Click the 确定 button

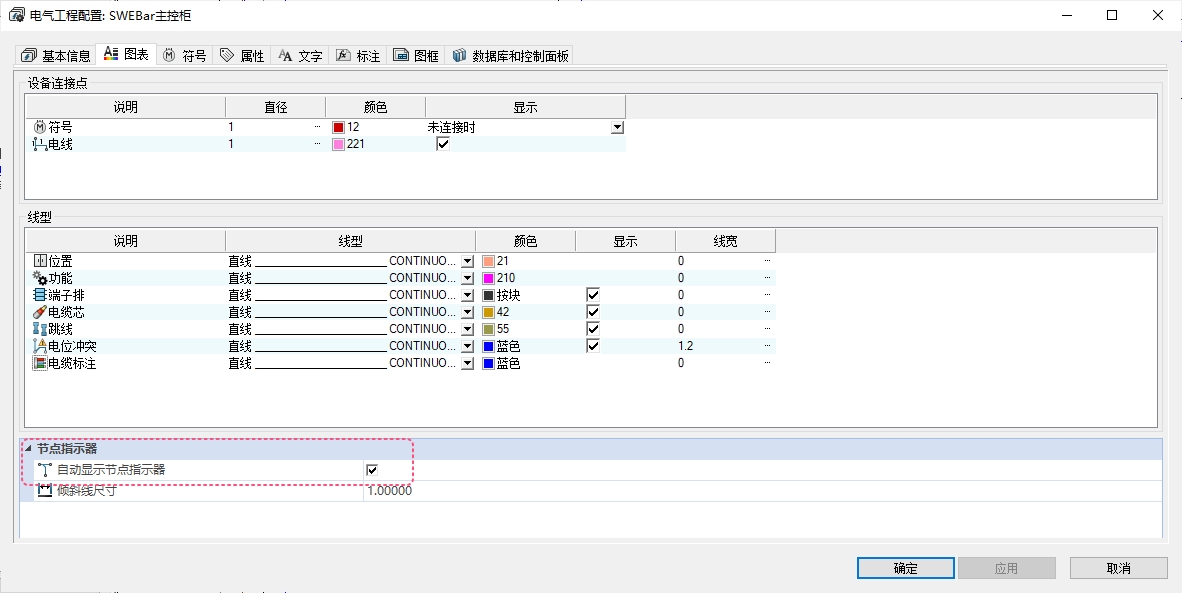[x=905, y=568]
